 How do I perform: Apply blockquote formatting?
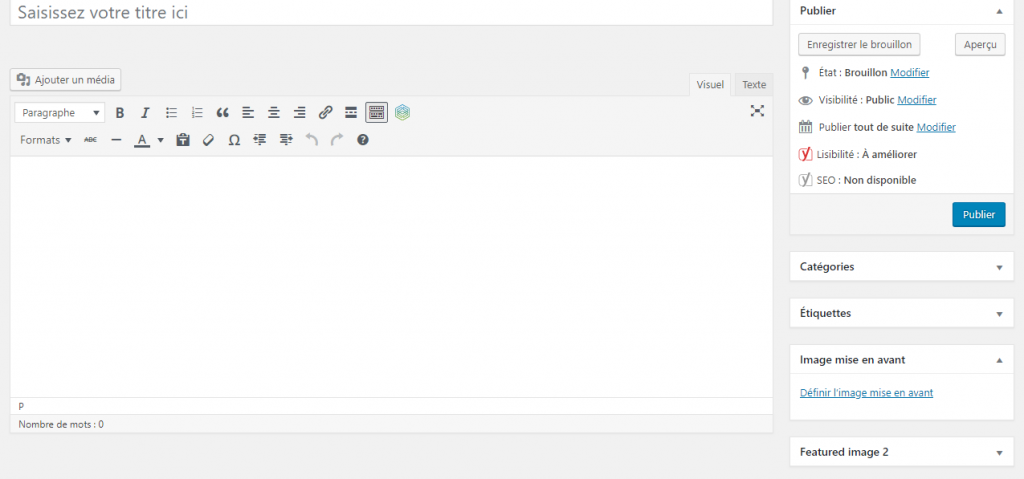[223, 113]
